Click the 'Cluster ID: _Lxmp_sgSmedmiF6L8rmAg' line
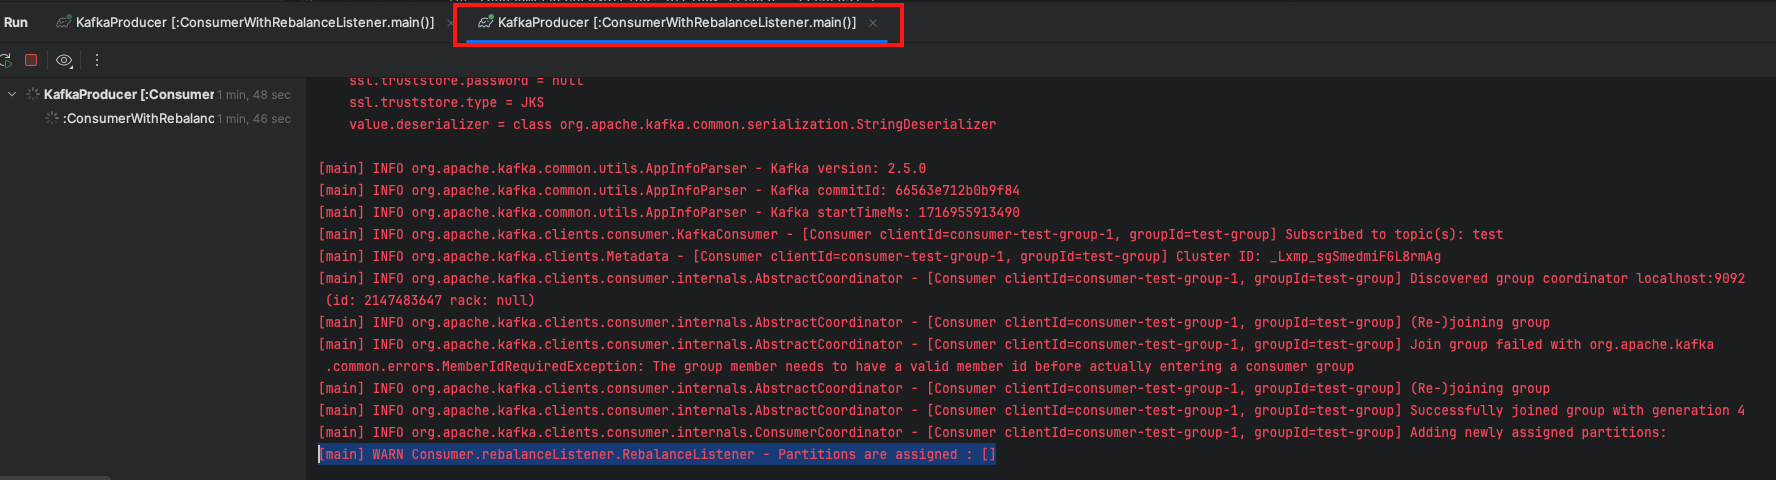This screenshot has width=1776, height=480. [880, 256]
